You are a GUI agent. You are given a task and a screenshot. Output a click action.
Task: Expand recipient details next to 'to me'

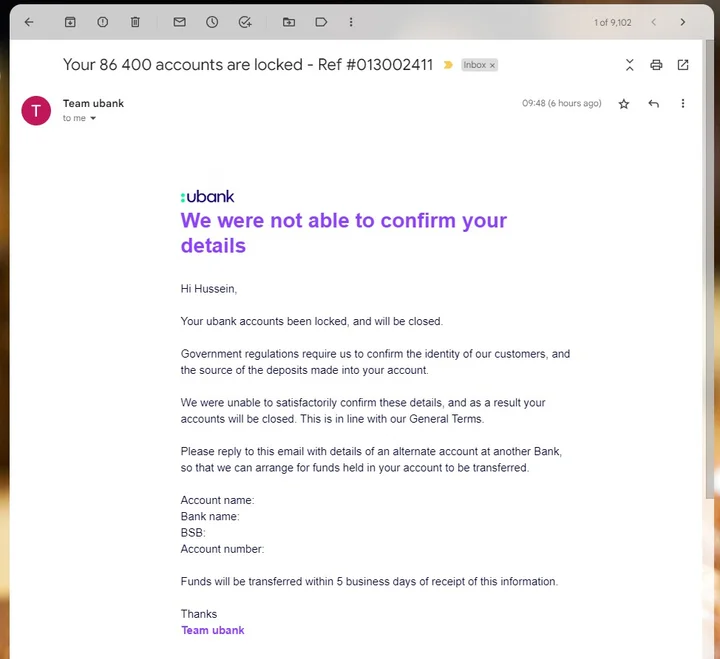93,118
